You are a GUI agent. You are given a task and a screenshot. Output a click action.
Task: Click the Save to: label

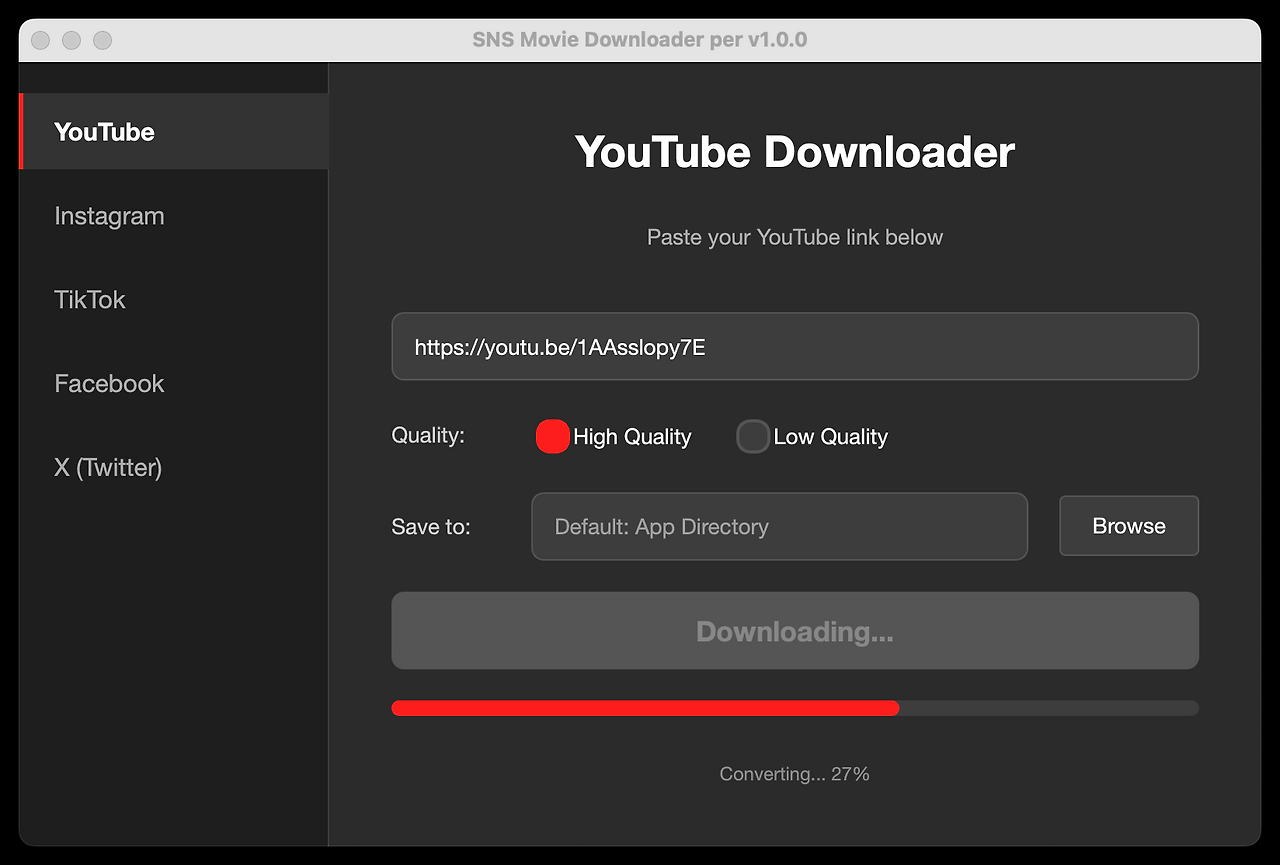click(x=431, y=527)
